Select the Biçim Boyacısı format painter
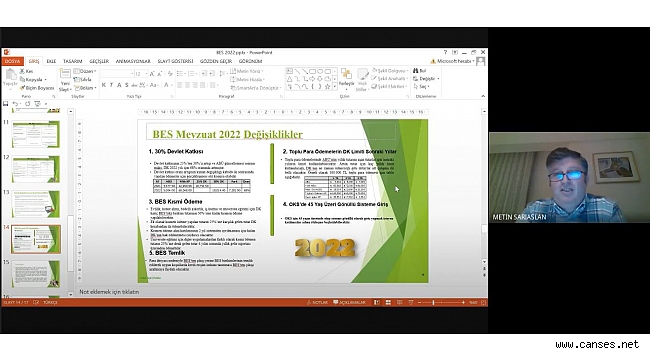Screen dimensions: 650x360 tap(37, 88)
